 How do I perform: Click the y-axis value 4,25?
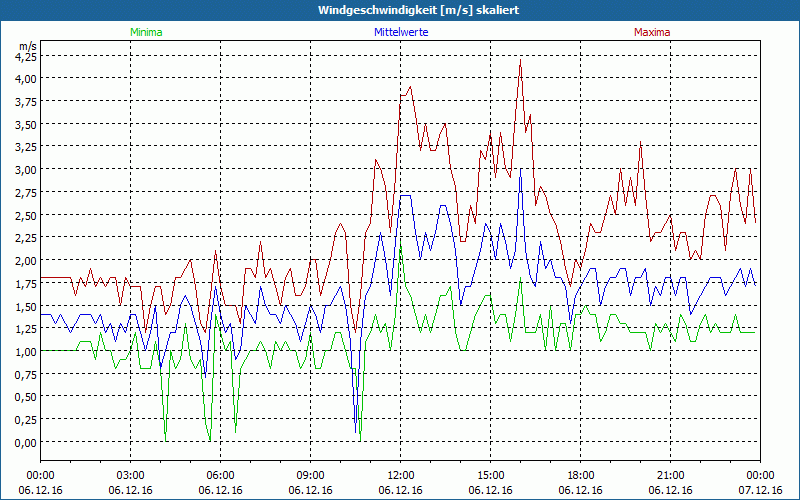pos(26,57)
